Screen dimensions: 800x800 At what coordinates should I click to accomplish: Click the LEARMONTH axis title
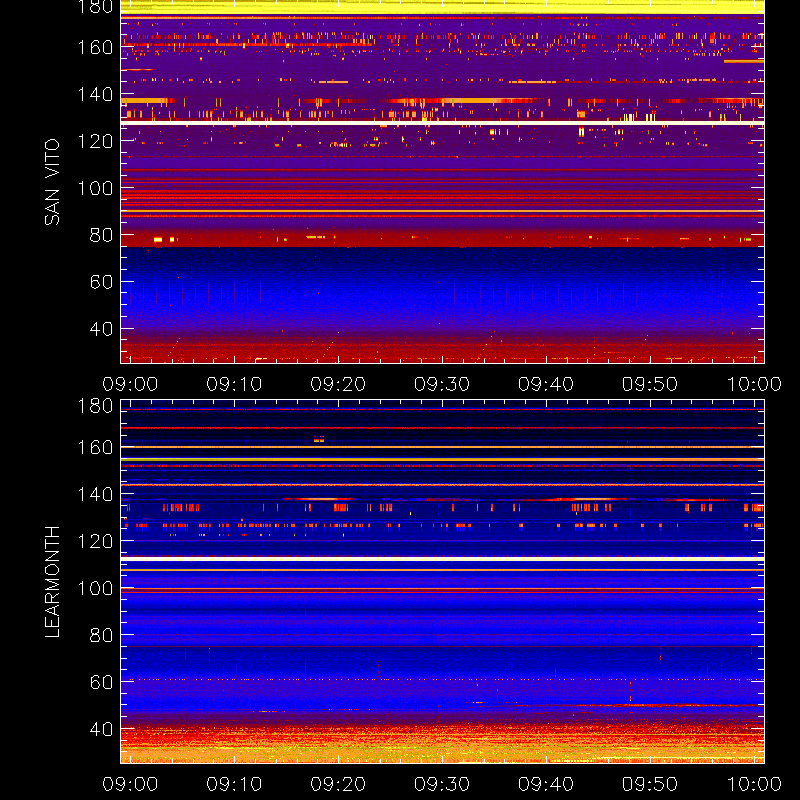[x=52, y=582]
